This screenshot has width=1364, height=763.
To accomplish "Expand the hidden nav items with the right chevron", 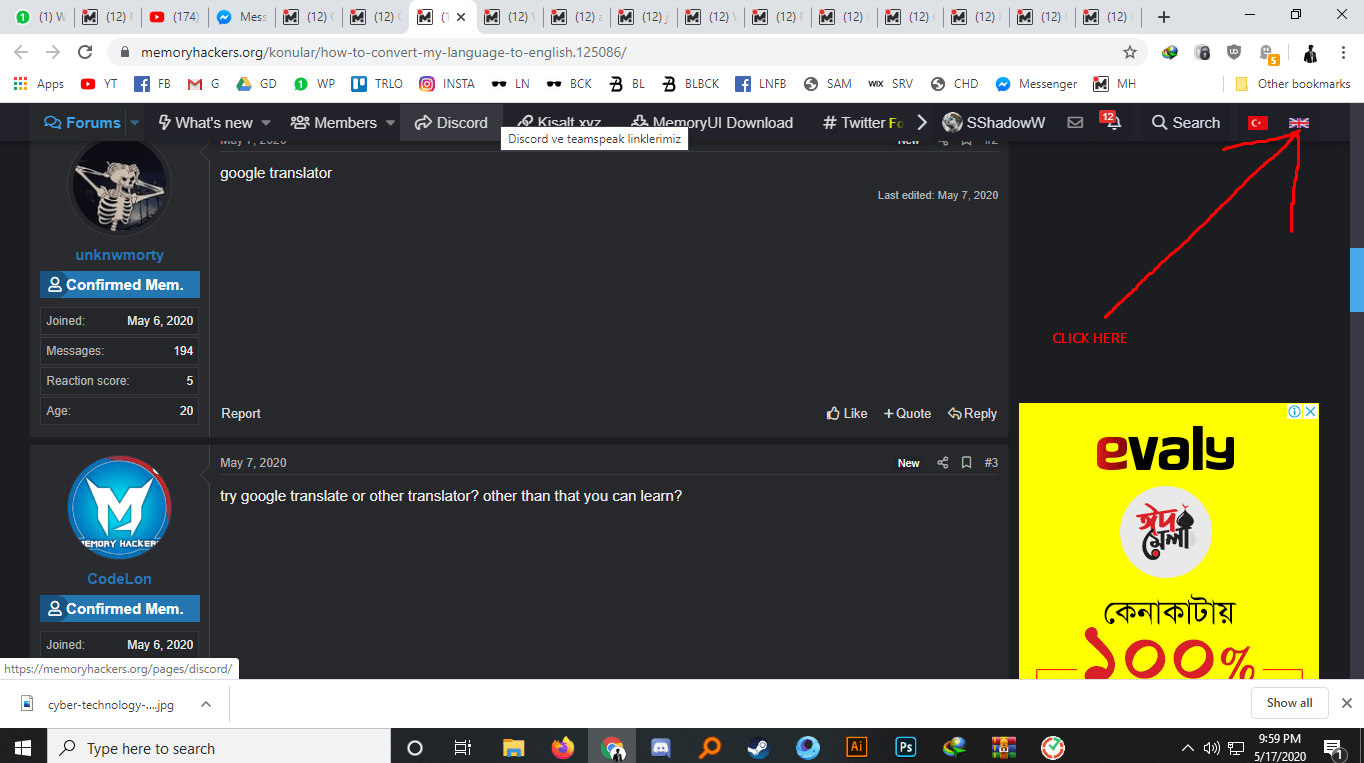I will click(x=922, y=123).
